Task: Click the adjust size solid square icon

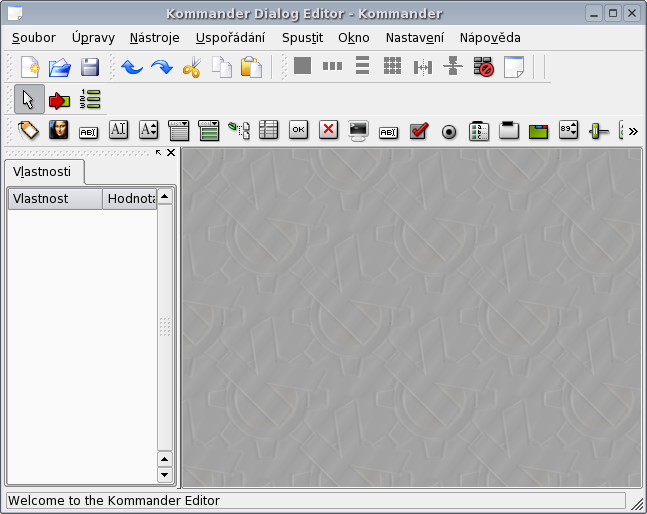Action: click(302, 66)
